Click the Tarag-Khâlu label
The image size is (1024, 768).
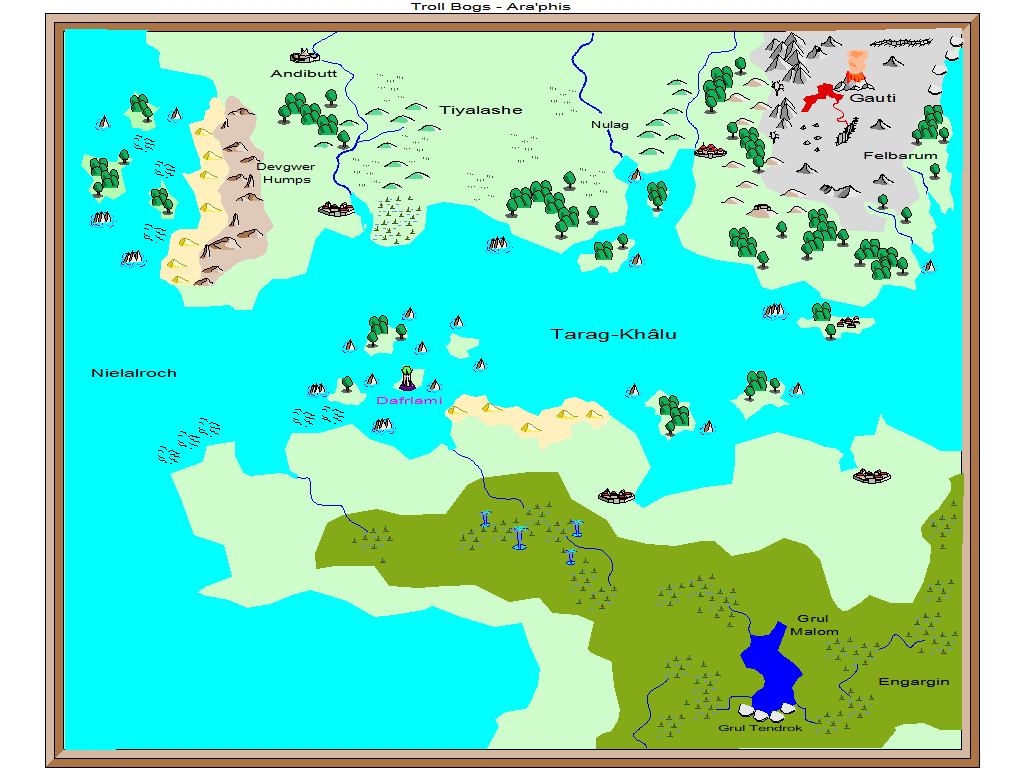[613, 334]
